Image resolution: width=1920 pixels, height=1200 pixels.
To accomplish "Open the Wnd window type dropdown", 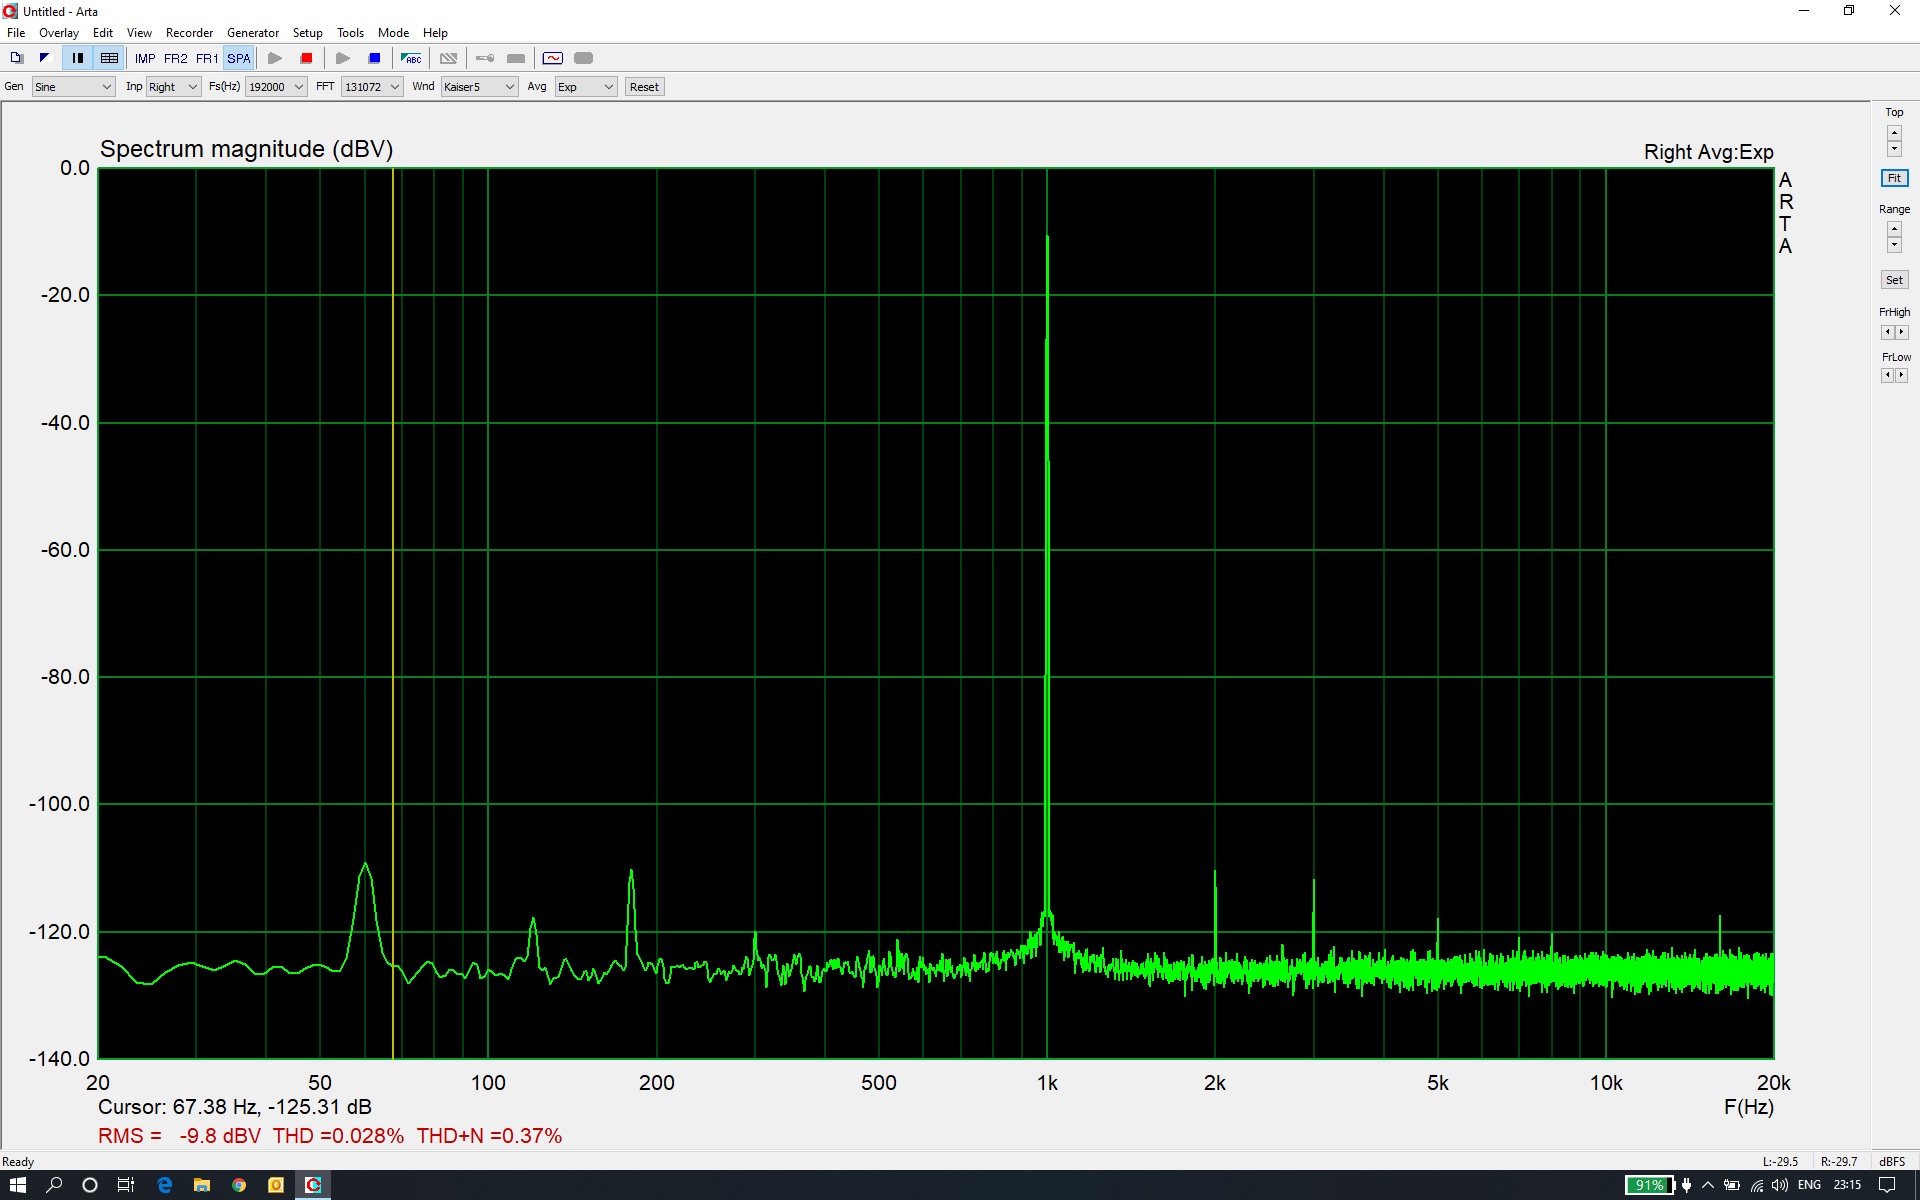I will 479,87.
